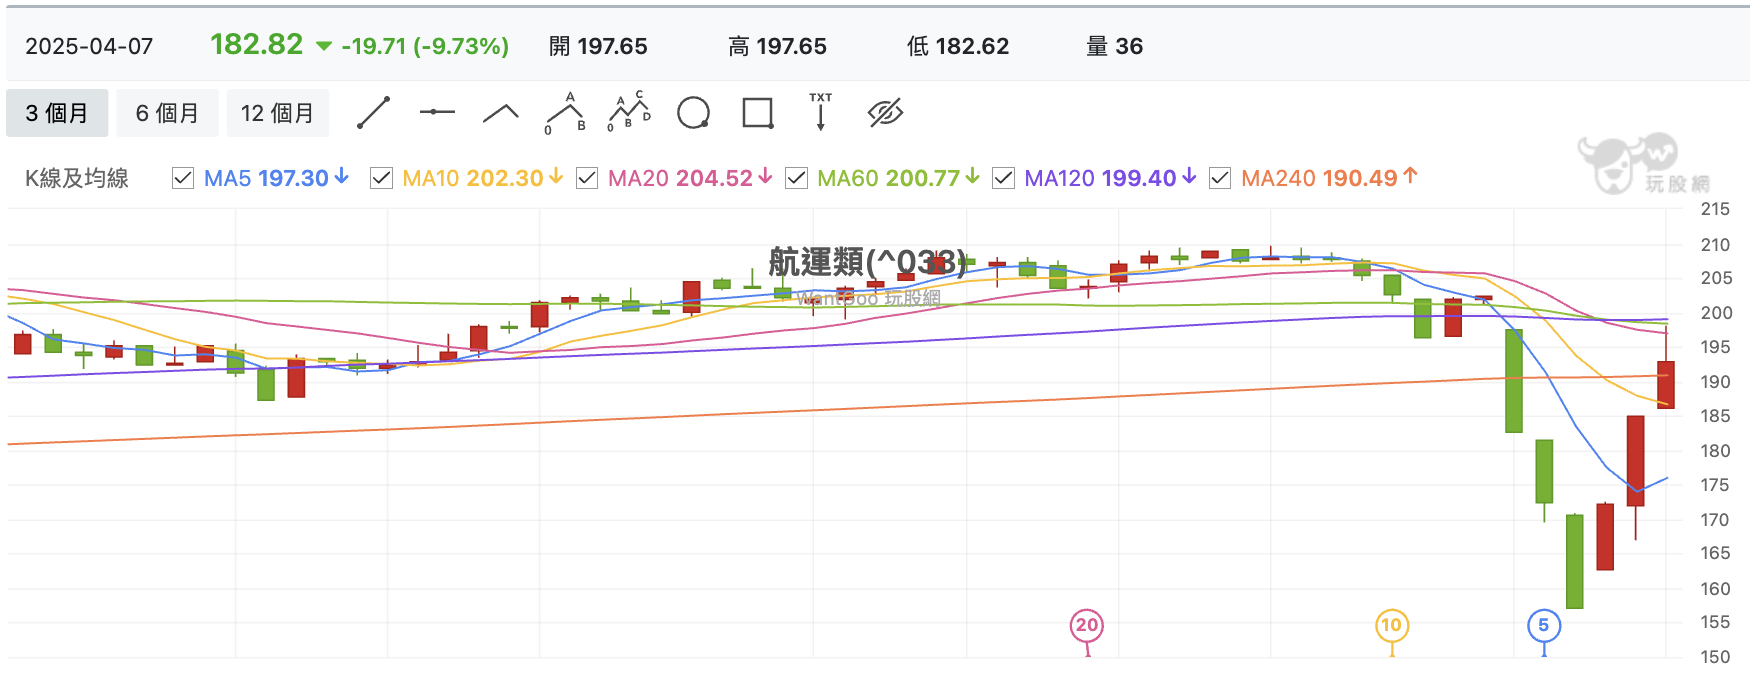
Task: Select the rectangle drawing tool
Action: [x=758, y=113]
